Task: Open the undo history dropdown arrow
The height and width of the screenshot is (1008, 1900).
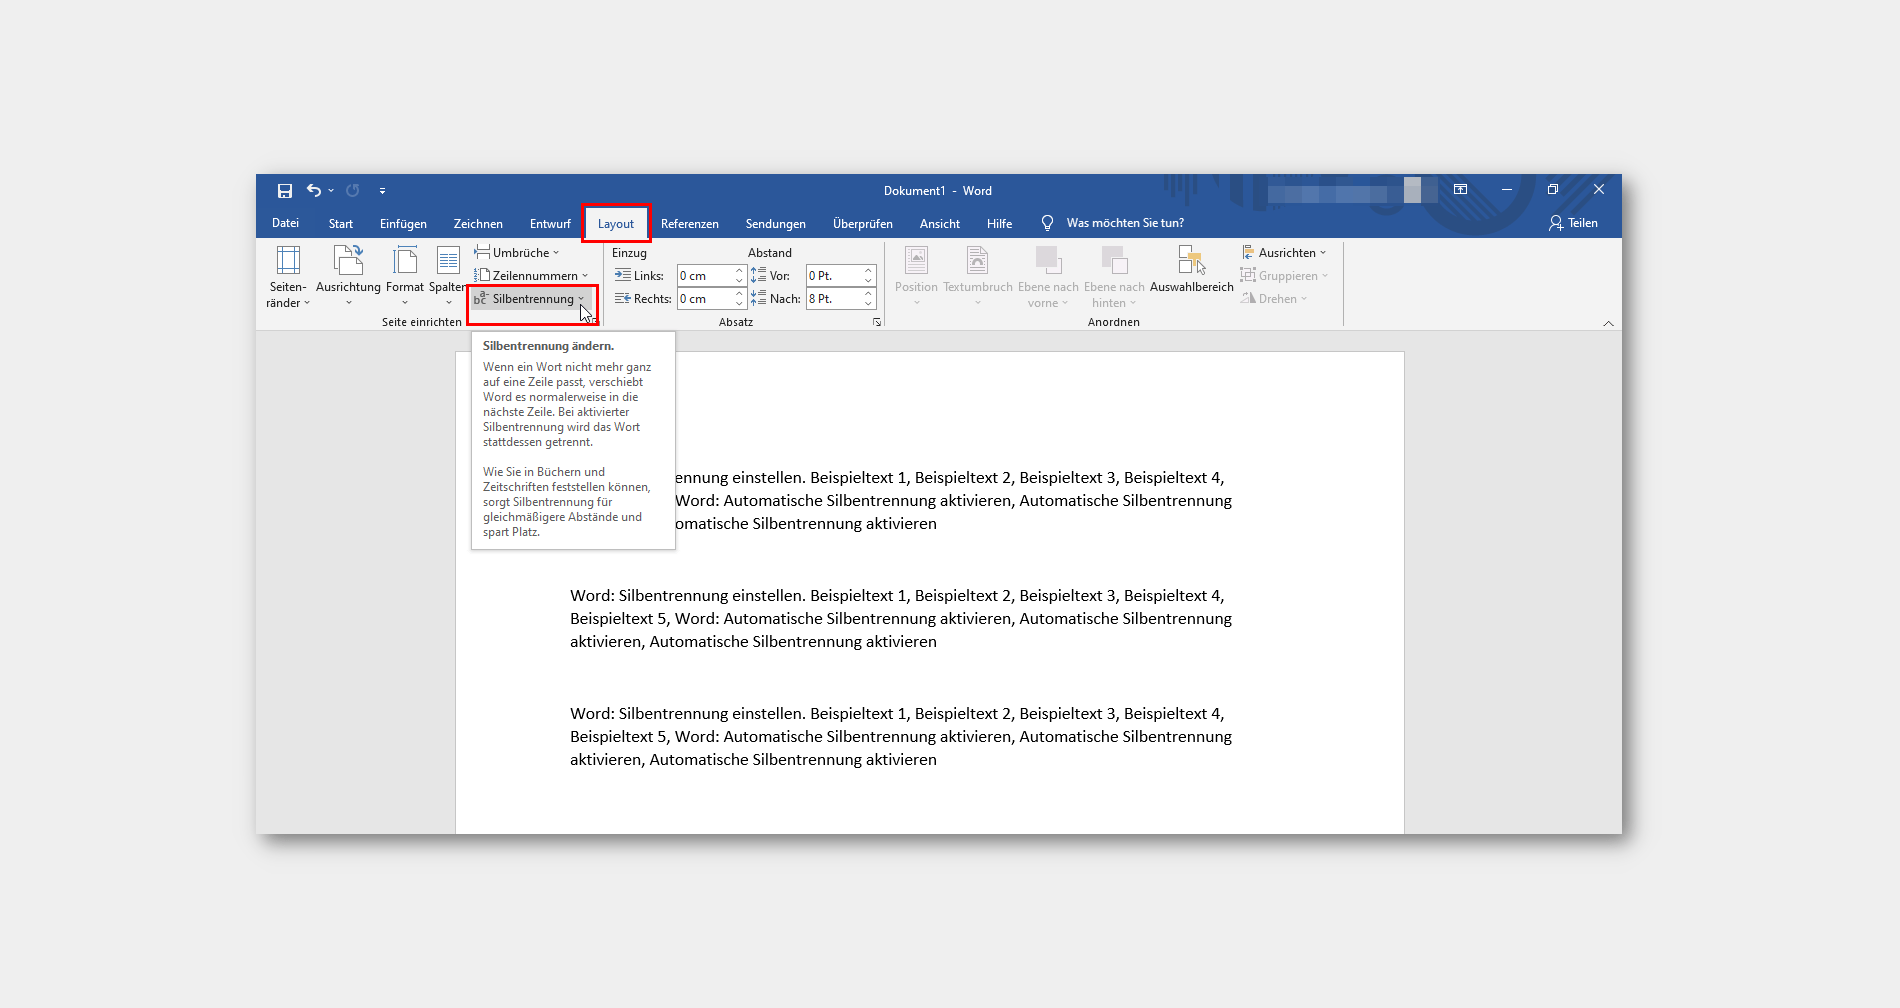Action: tap(331, 190)
